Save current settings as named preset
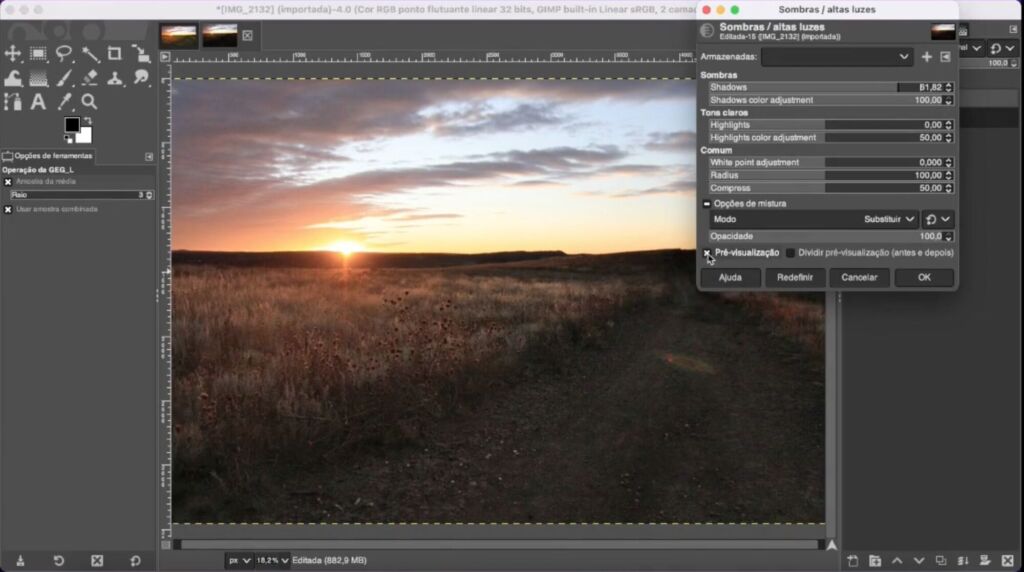This screenshot has width=1024, height=572. pyautogui.click(x=926, y=57)
